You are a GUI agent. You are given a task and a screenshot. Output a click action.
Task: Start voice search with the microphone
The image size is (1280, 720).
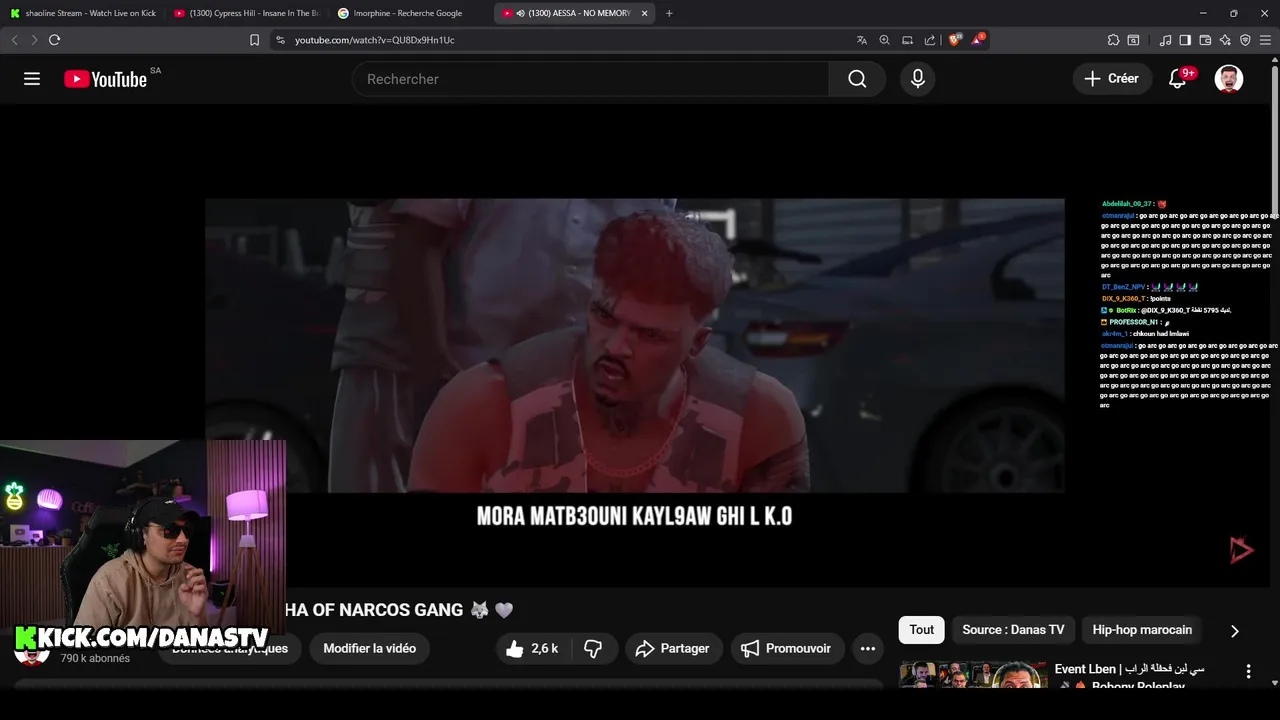click(918, 79)
